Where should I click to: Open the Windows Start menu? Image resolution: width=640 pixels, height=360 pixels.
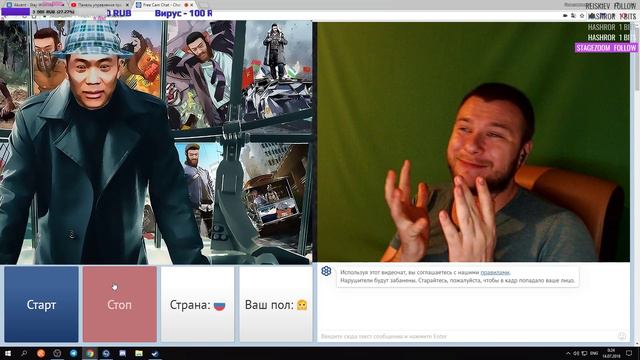(8, 353)
